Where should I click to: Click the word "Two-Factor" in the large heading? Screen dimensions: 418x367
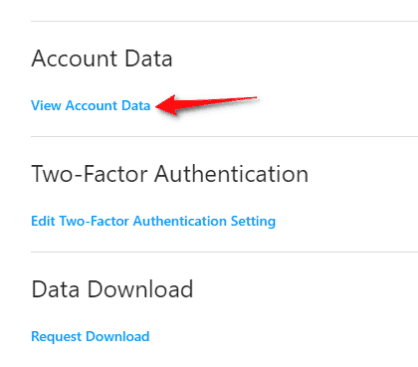click(89, 174)
